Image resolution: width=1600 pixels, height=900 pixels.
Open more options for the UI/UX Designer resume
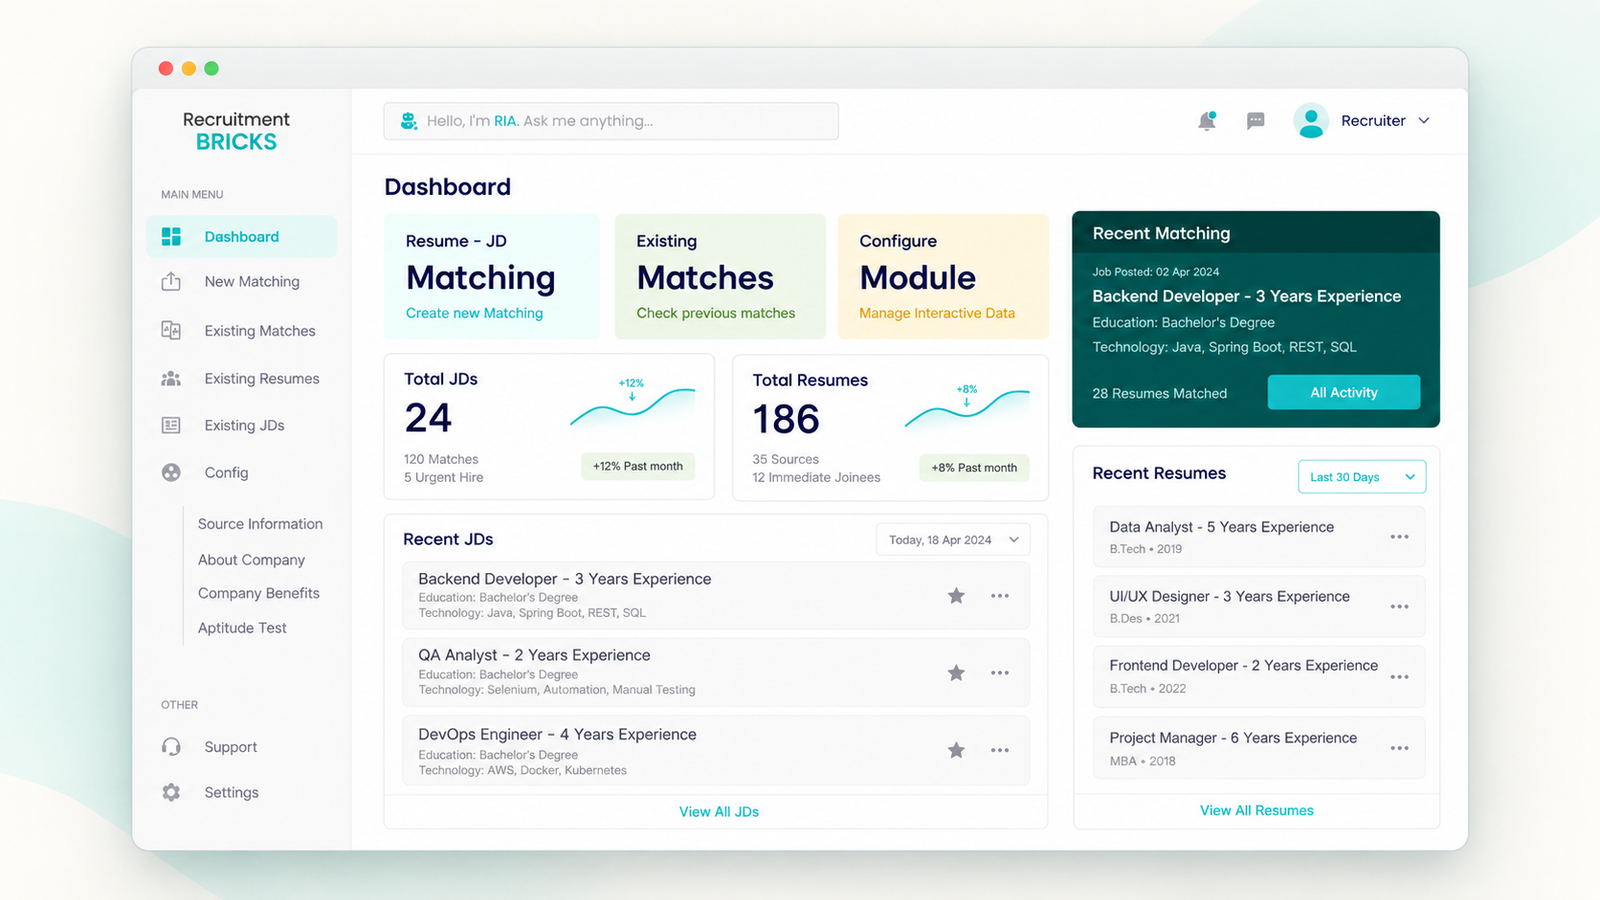(1399, 607)
